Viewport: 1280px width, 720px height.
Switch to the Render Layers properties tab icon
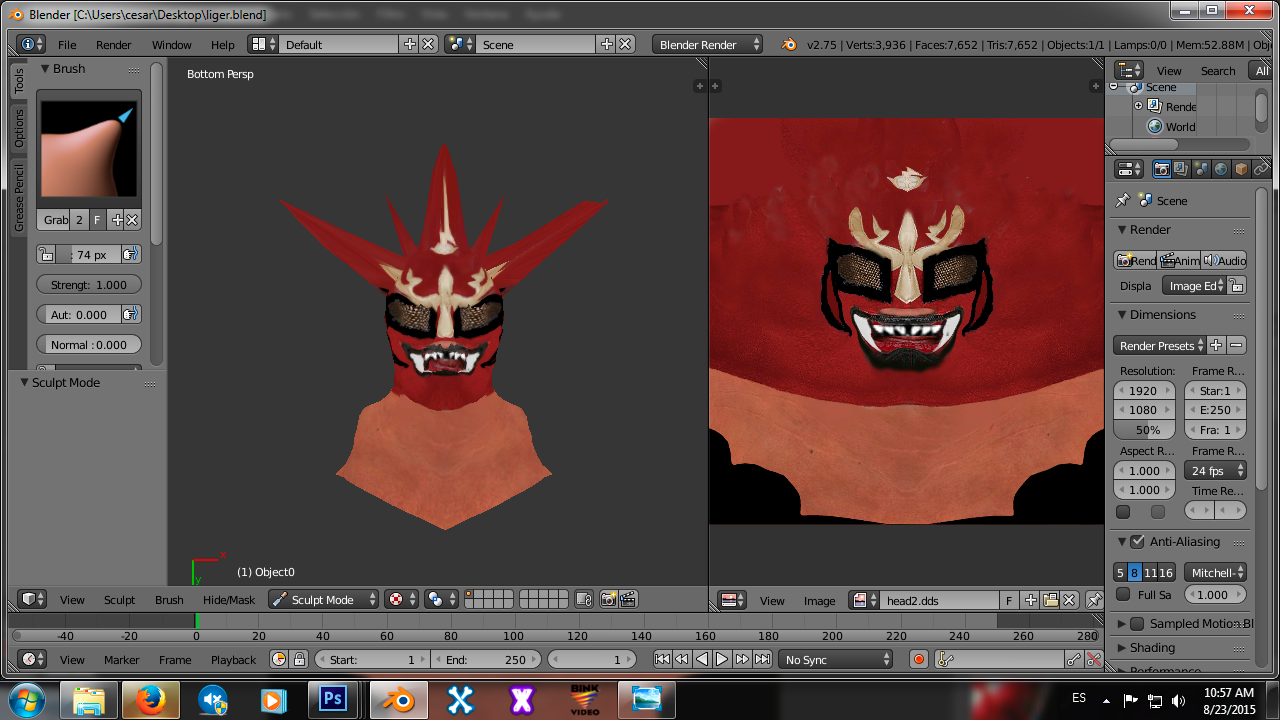pyautogui.click(x=1181, y=169)
